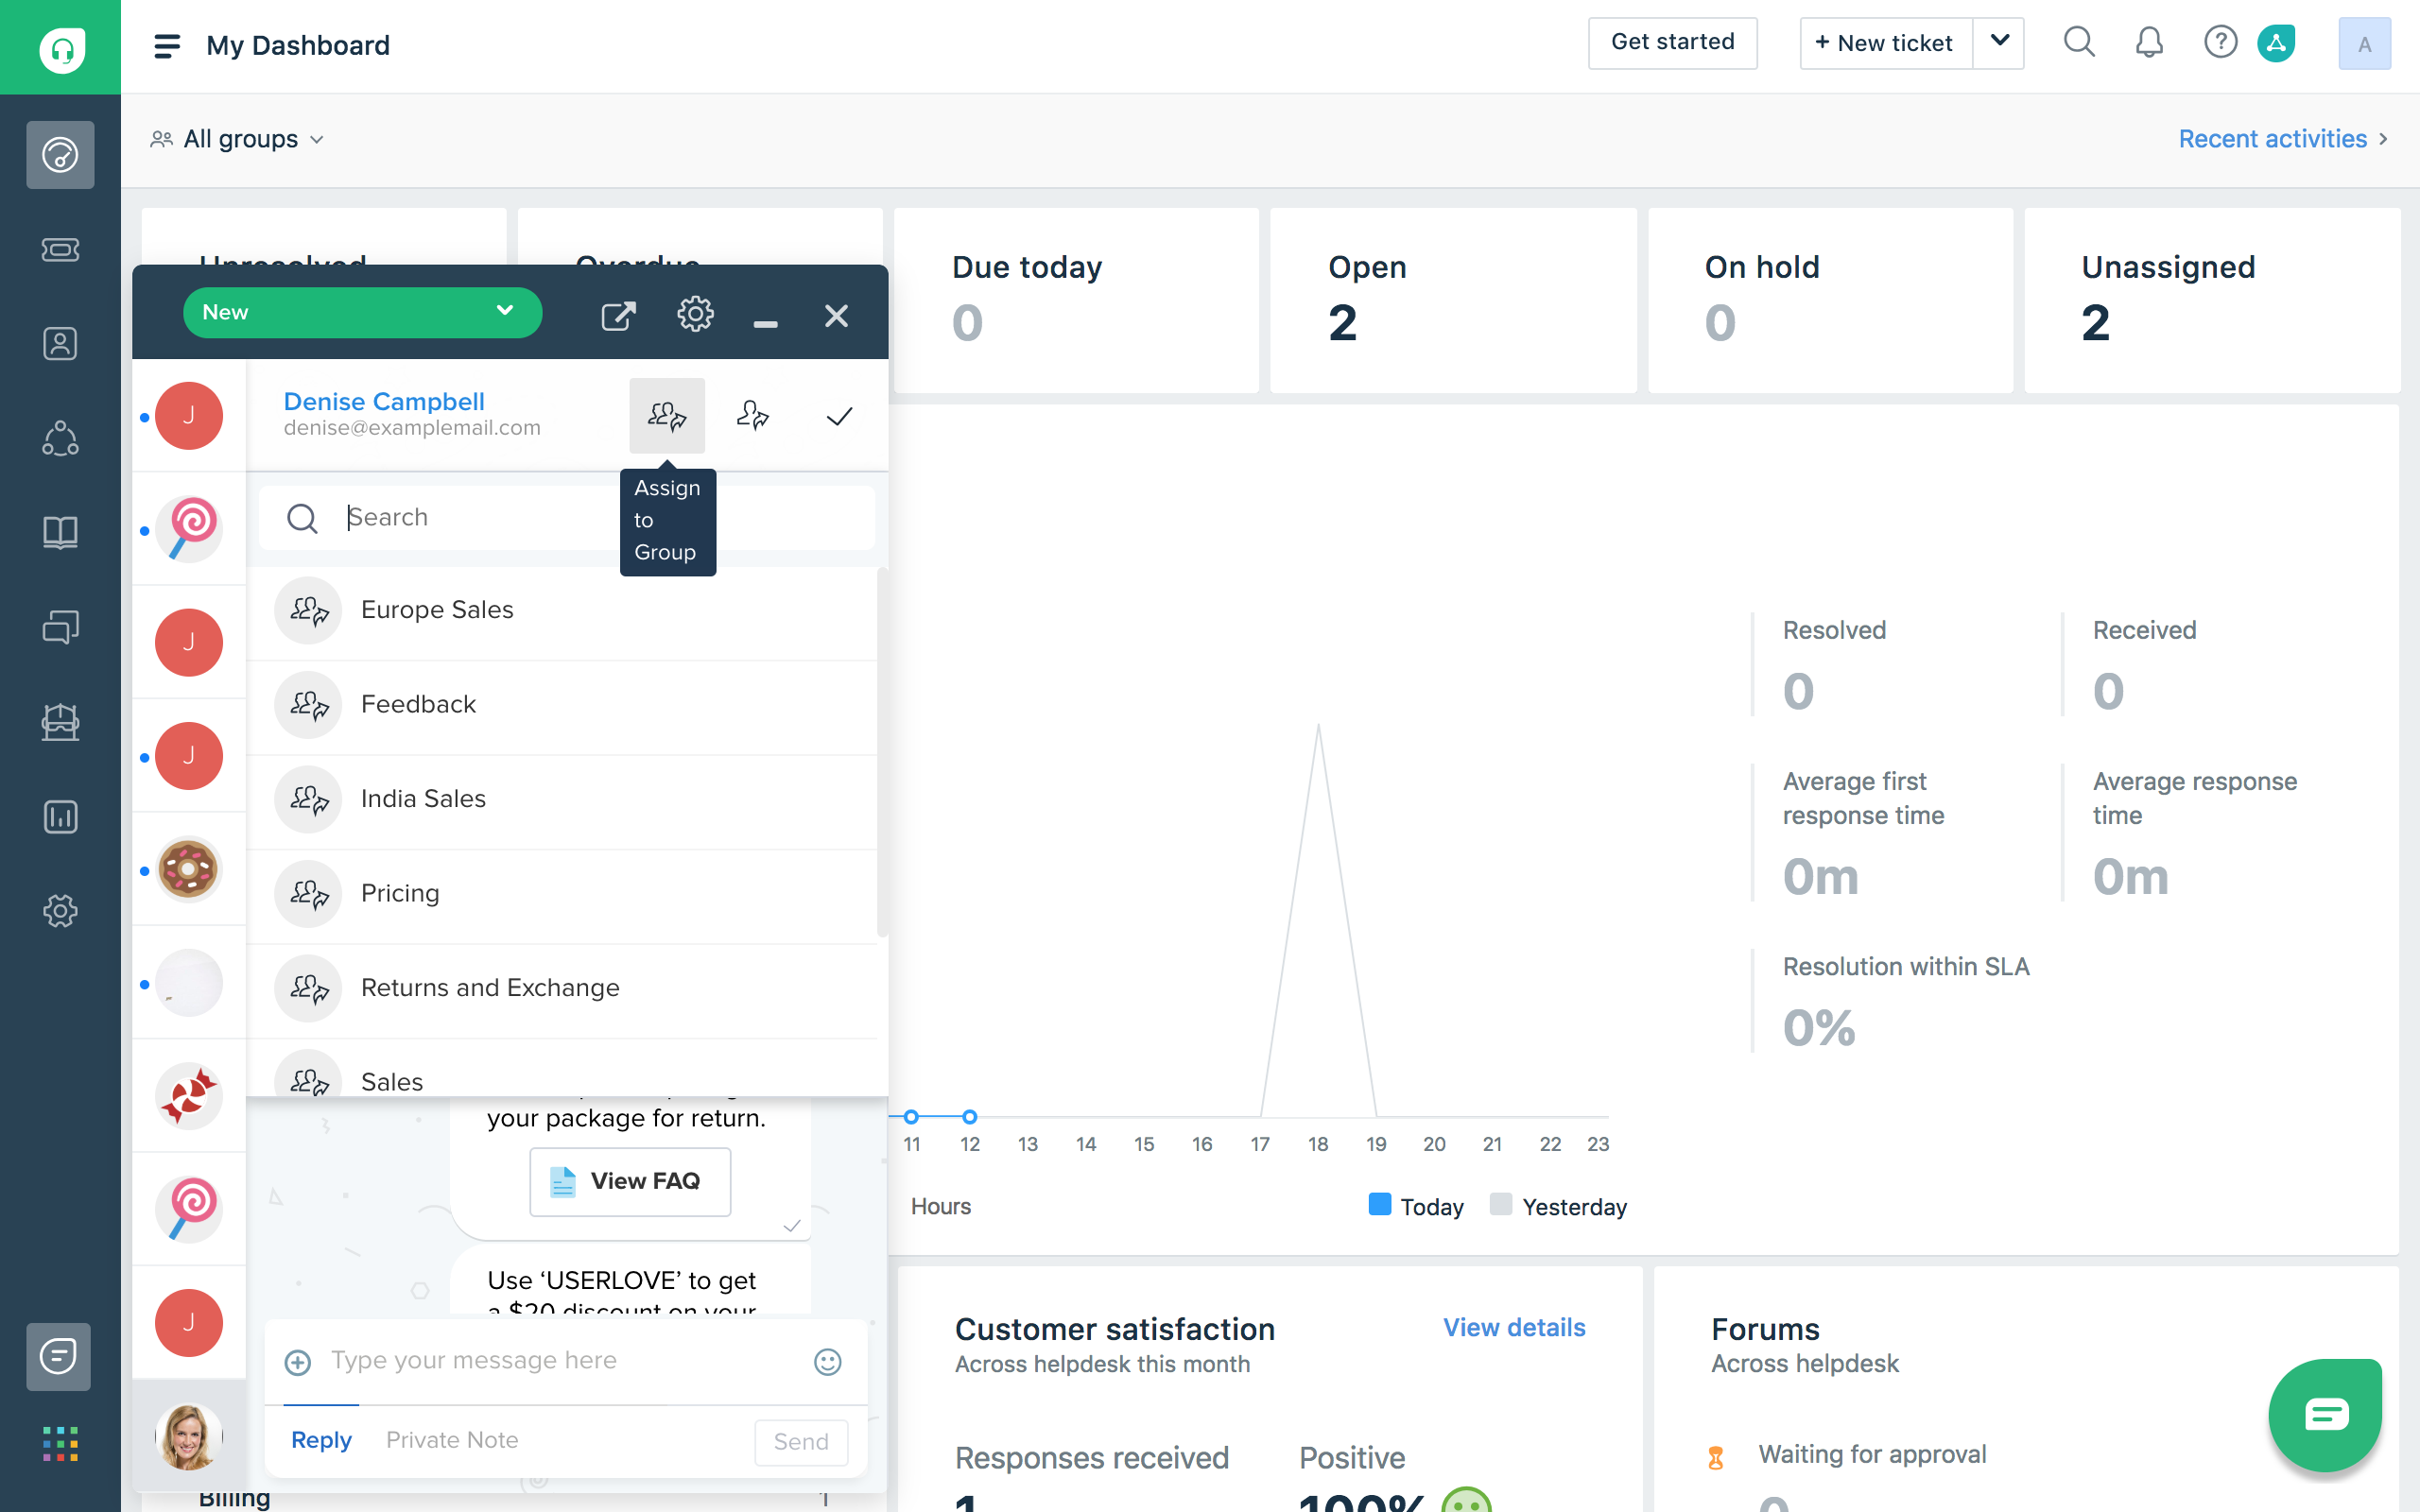The width and height of the screenshot is (2420, 1512).
Task: Click the Assign to Group icon
Action: tap(667, 415)
